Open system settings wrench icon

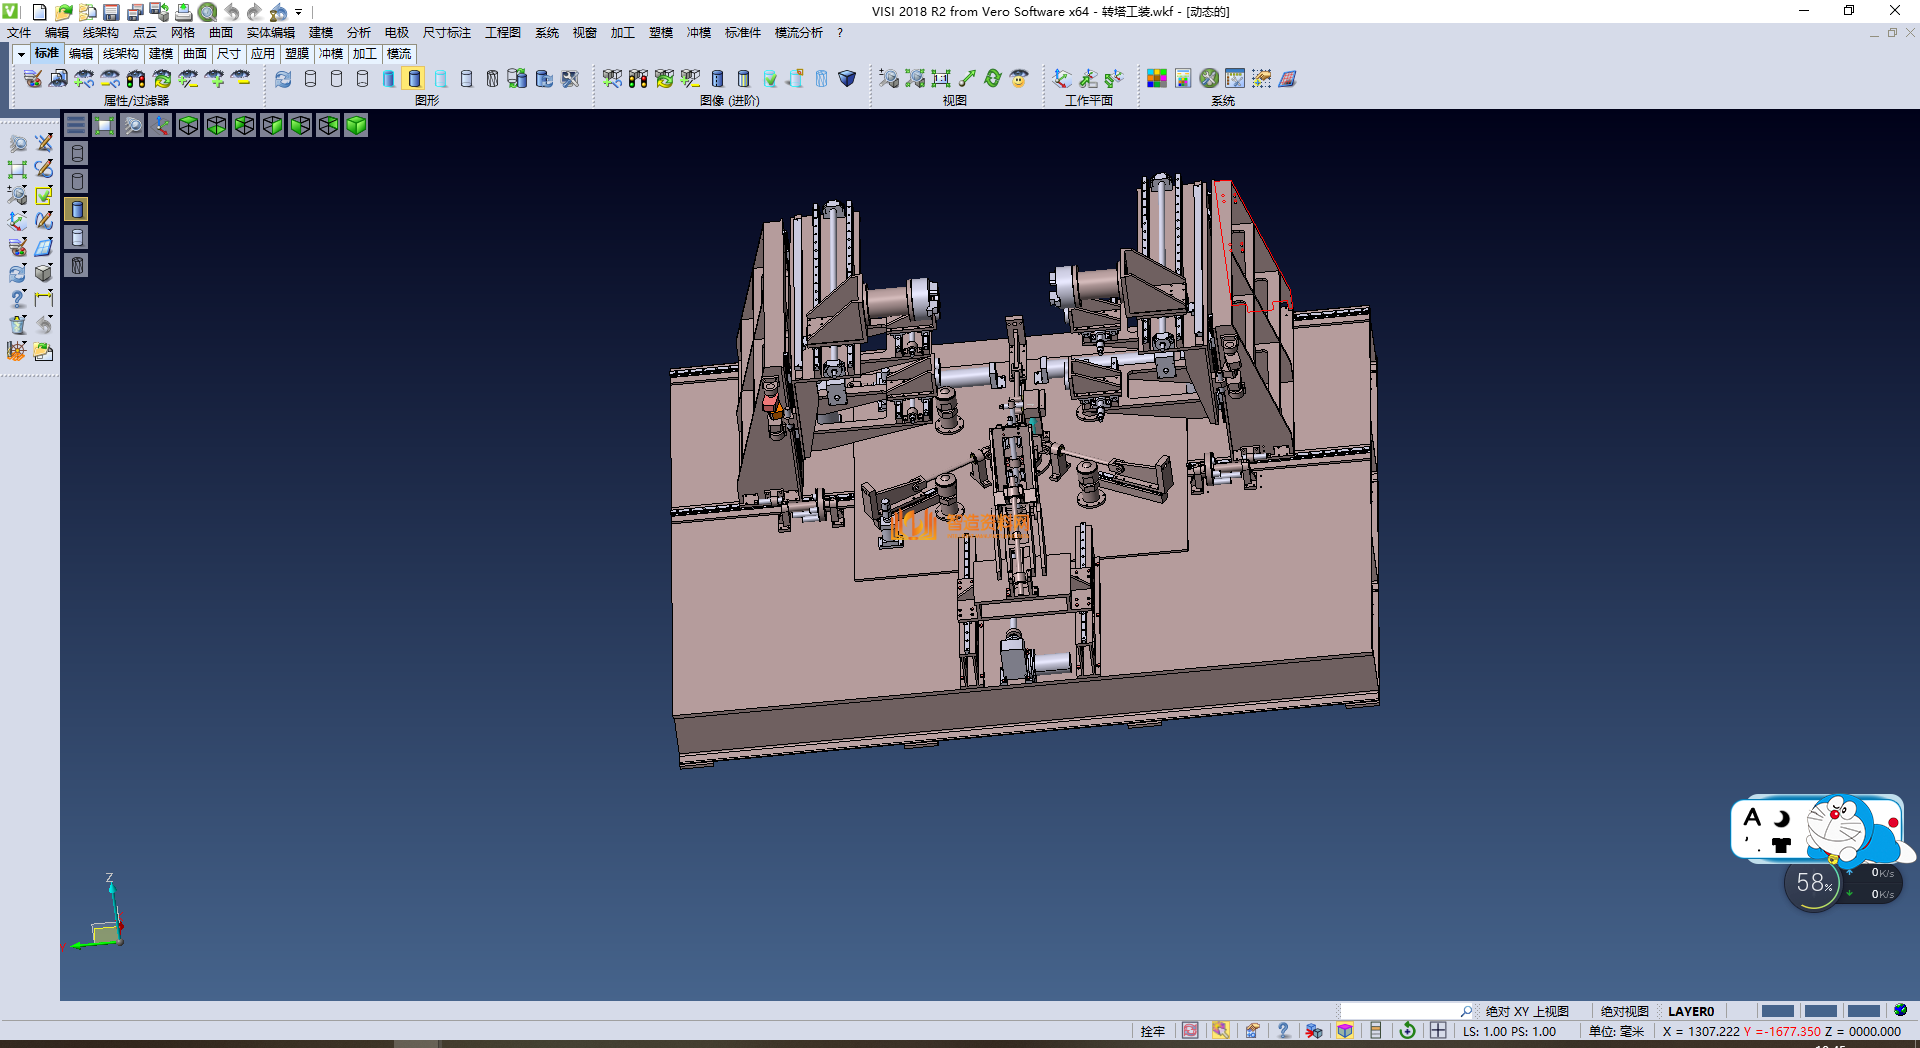click(x=1209, y=79)
